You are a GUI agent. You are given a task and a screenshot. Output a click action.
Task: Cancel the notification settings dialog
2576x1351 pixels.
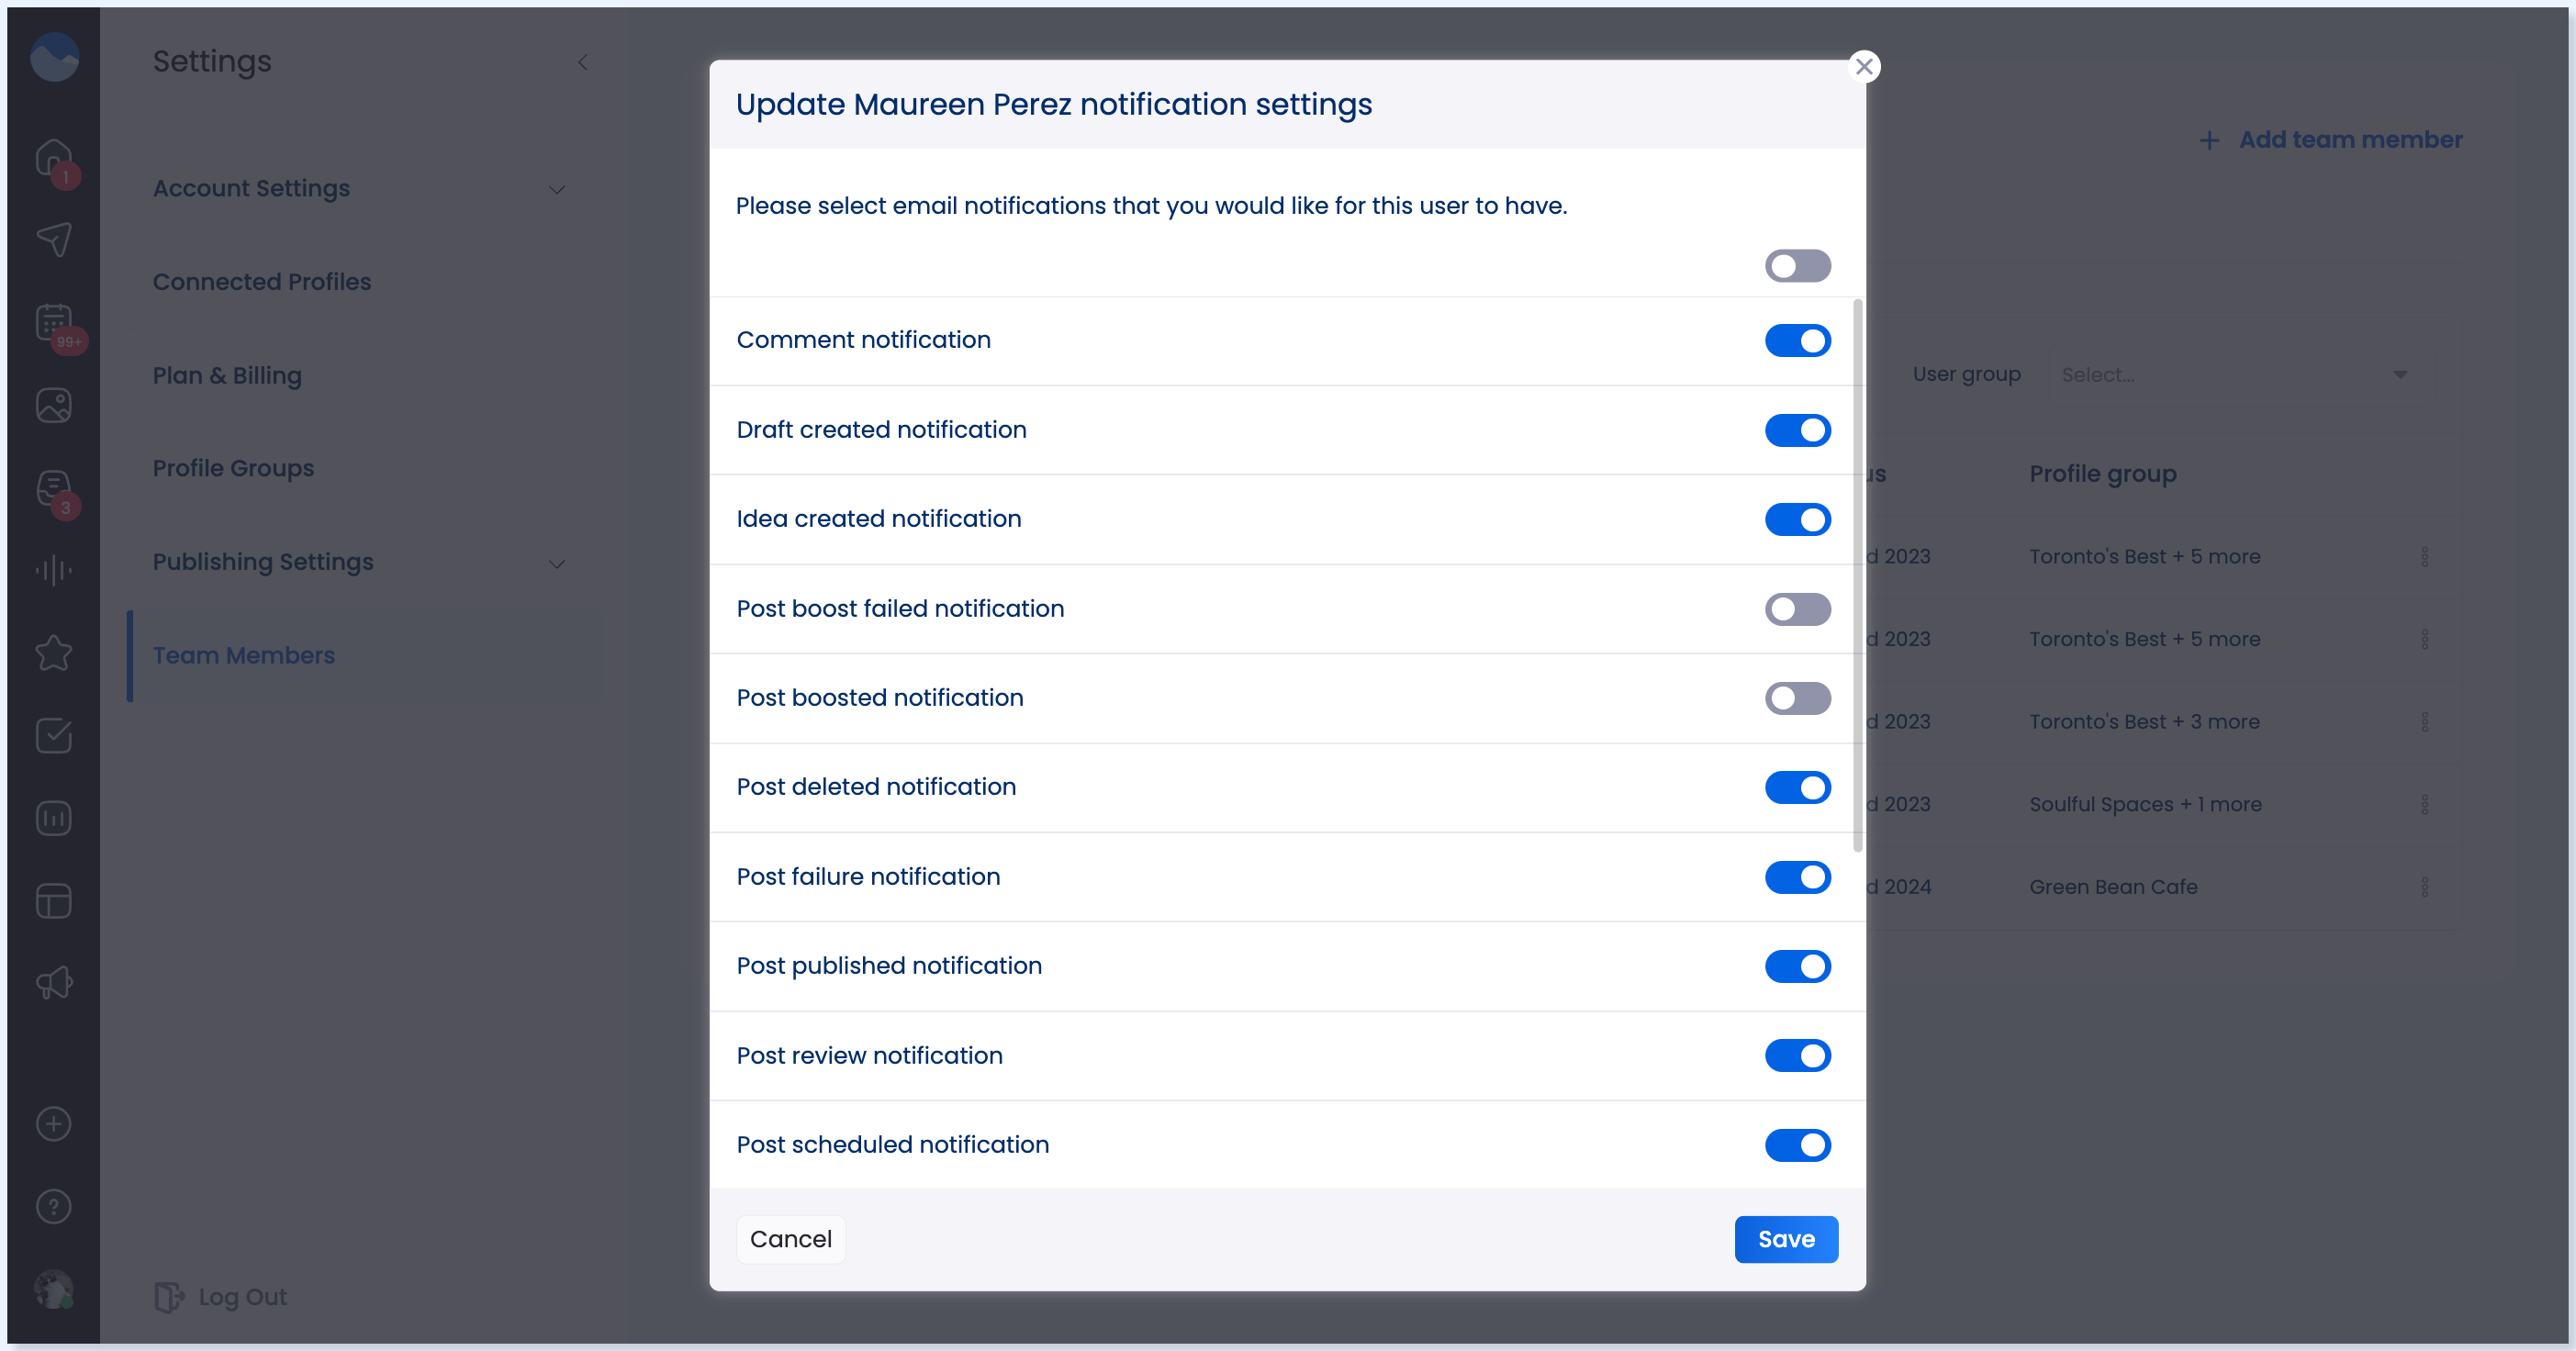point(790,1239)
